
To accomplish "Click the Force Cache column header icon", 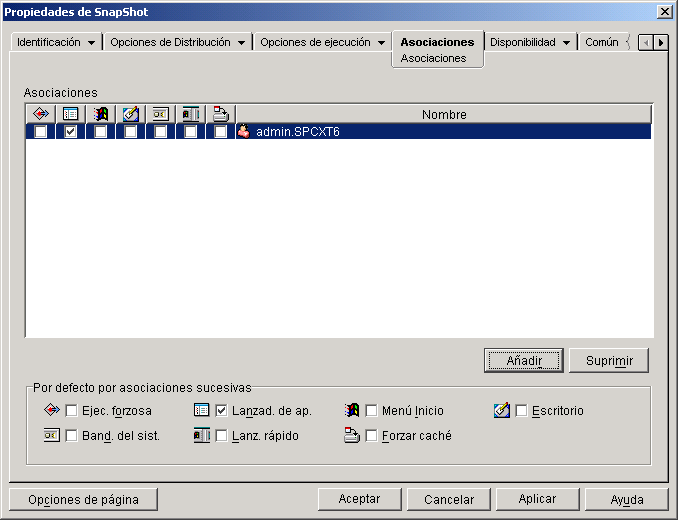I will pos(221,114).
